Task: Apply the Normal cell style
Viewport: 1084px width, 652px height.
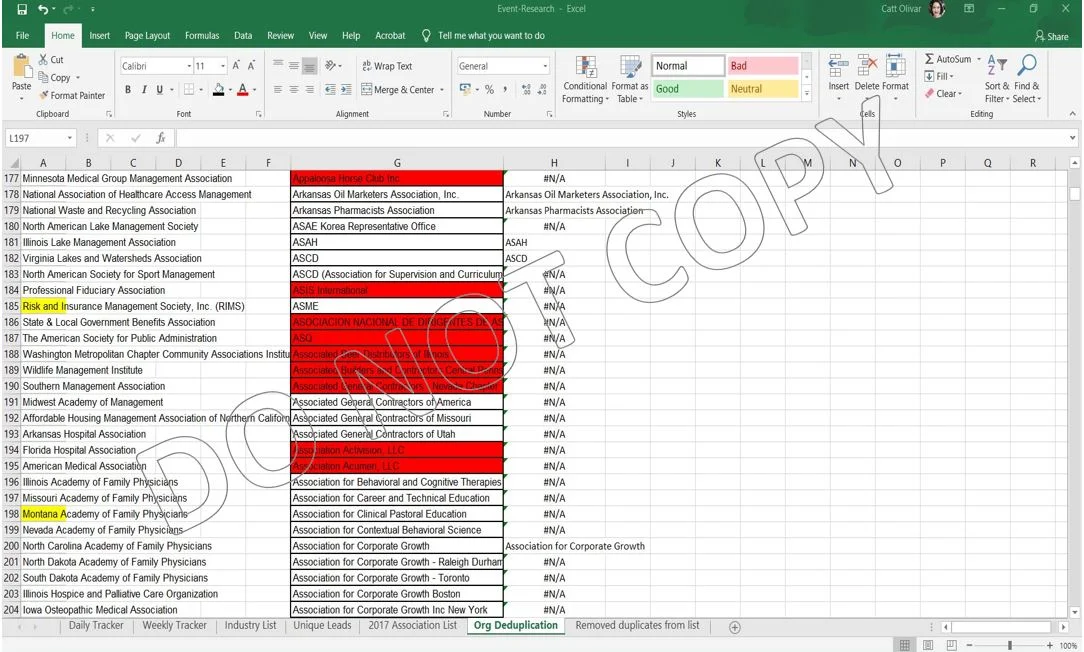Action: [687, 66]
